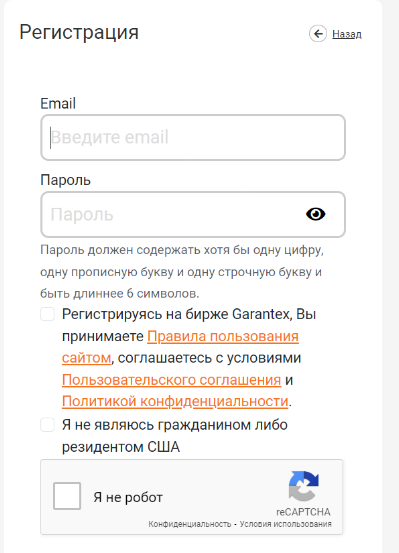Click the Email field label
The height and width of the screenshot is (553, 399).
tap(58, 104)
